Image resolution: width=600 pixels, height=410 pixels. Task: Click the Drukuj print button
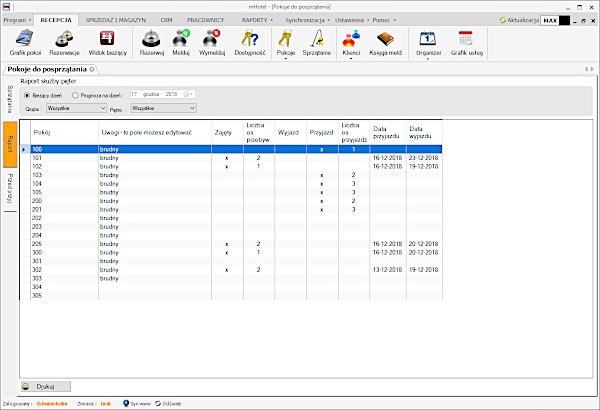(x=43, y=385)
